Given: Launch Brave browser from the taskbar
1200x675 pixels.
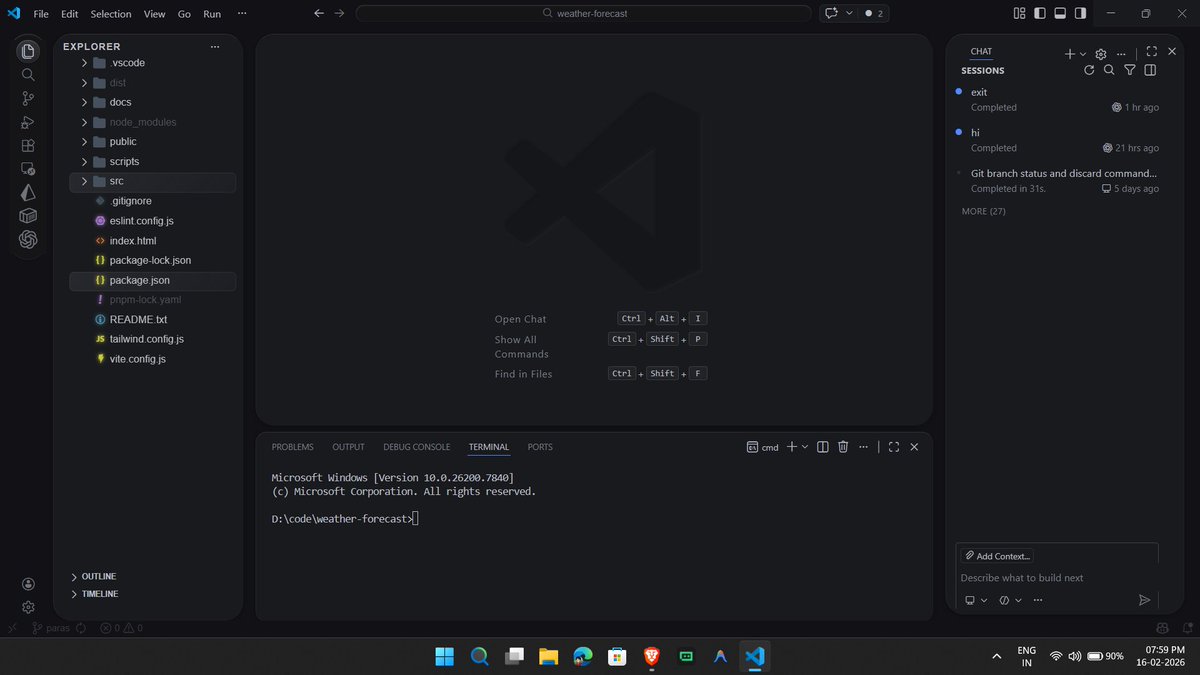Looking at the screenshot, I should pos(652,657).
